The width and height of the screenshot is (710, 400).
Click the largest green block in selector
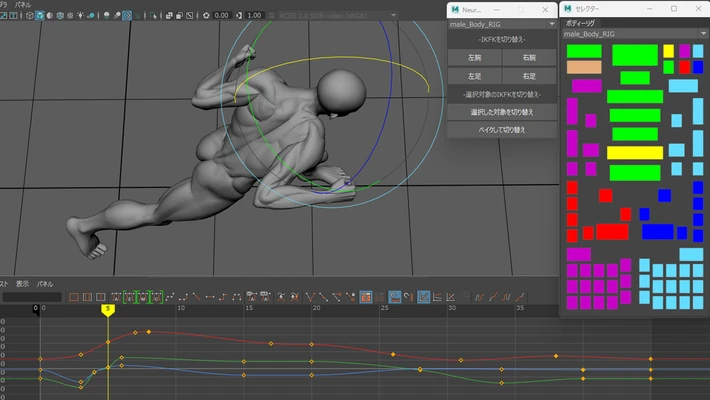635,55
